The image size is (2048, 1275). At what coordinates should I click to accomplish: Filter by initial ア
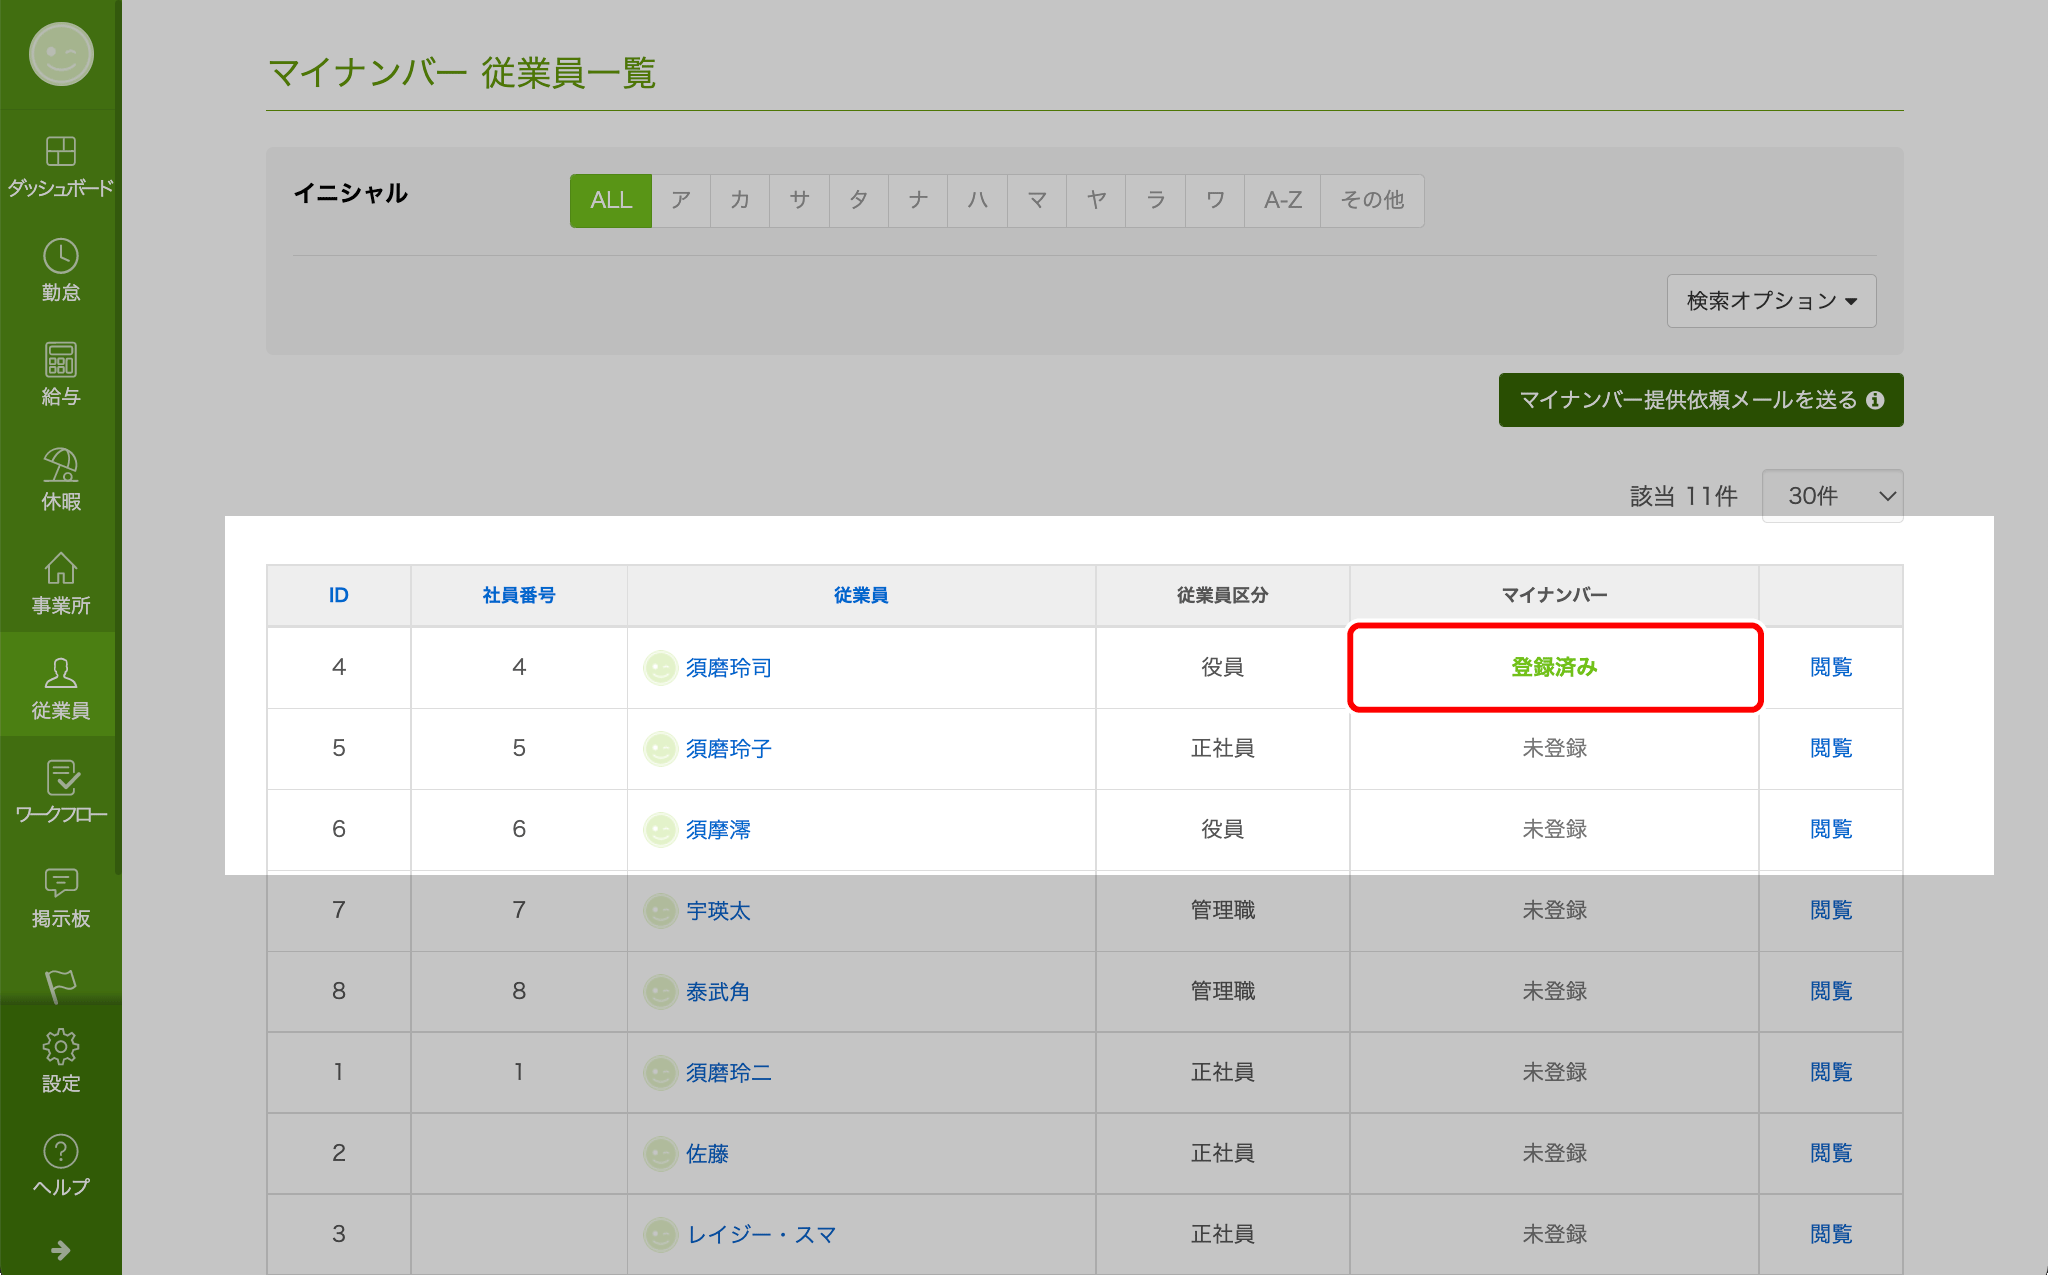681,200
